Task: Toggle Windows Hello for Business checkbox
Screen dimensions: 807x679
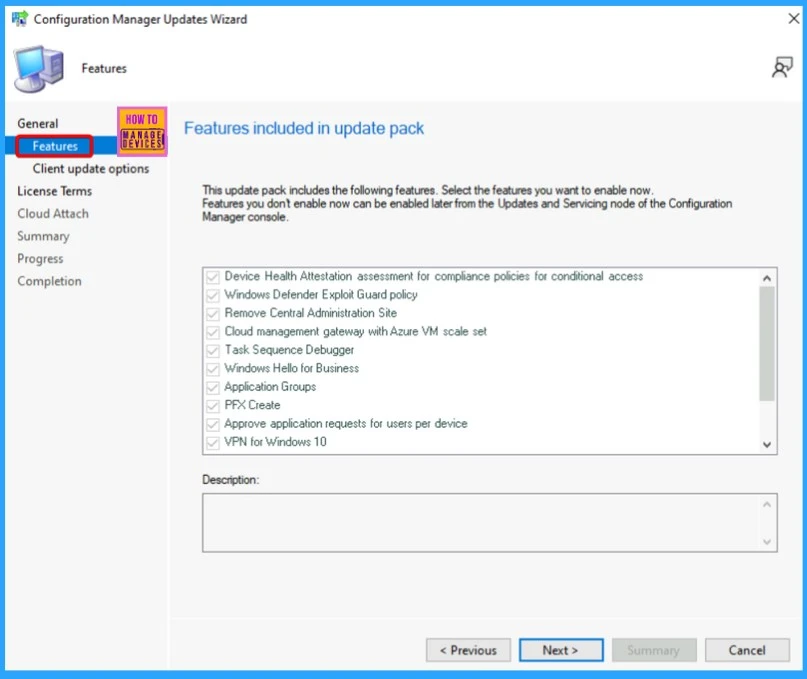Action: [213, 369]
